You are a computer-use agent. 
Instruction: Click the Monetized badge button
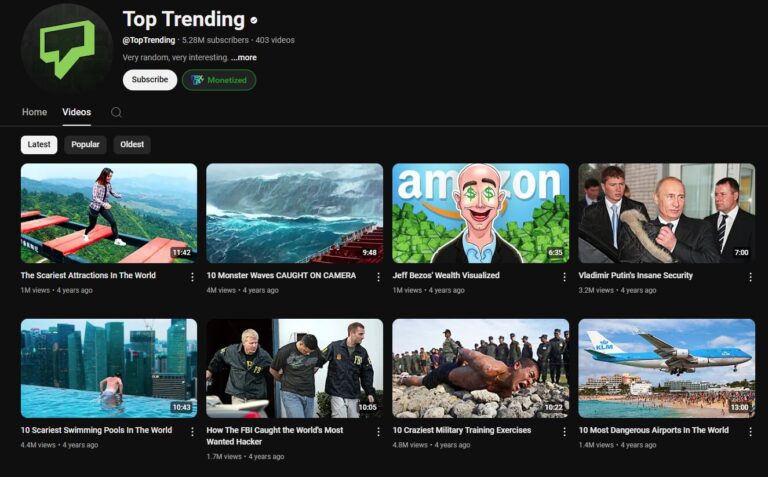tap(219, 80)
